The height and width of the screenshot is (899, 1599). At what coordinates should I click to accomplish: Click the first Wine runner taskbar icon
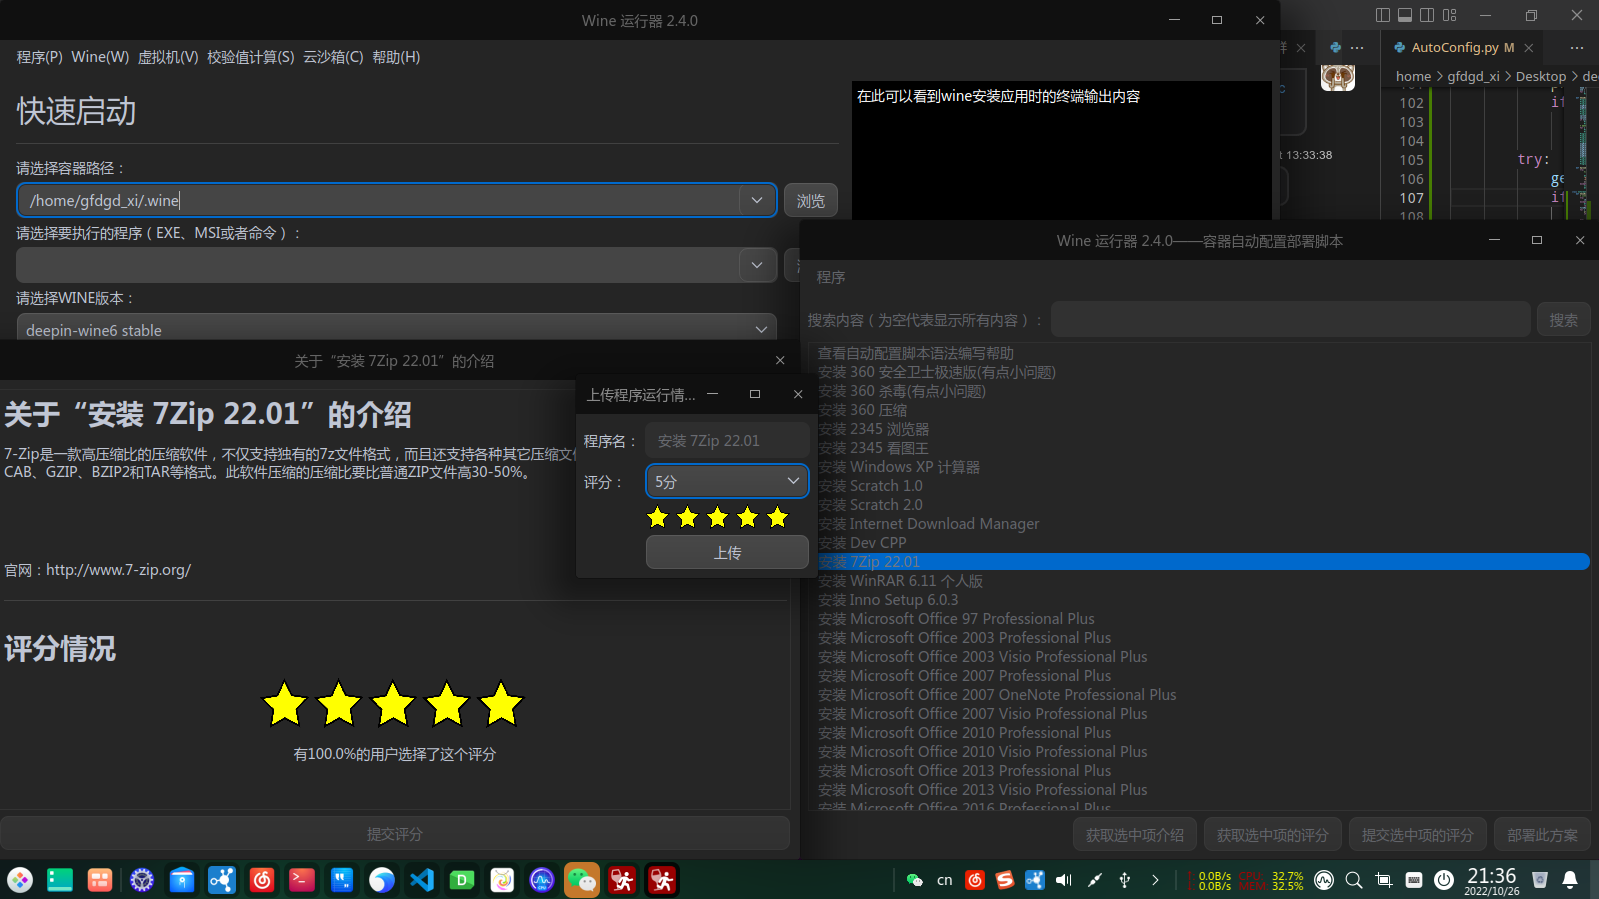pyautogui.click(x=622, y=880)
